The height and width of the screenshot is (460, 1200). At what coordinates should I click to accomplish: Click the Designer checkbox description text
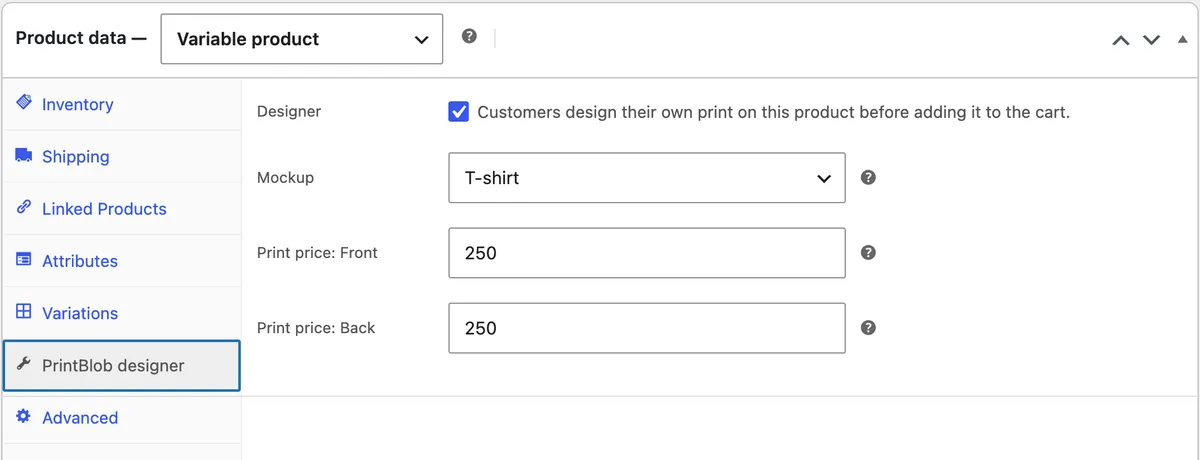[773, 112]
